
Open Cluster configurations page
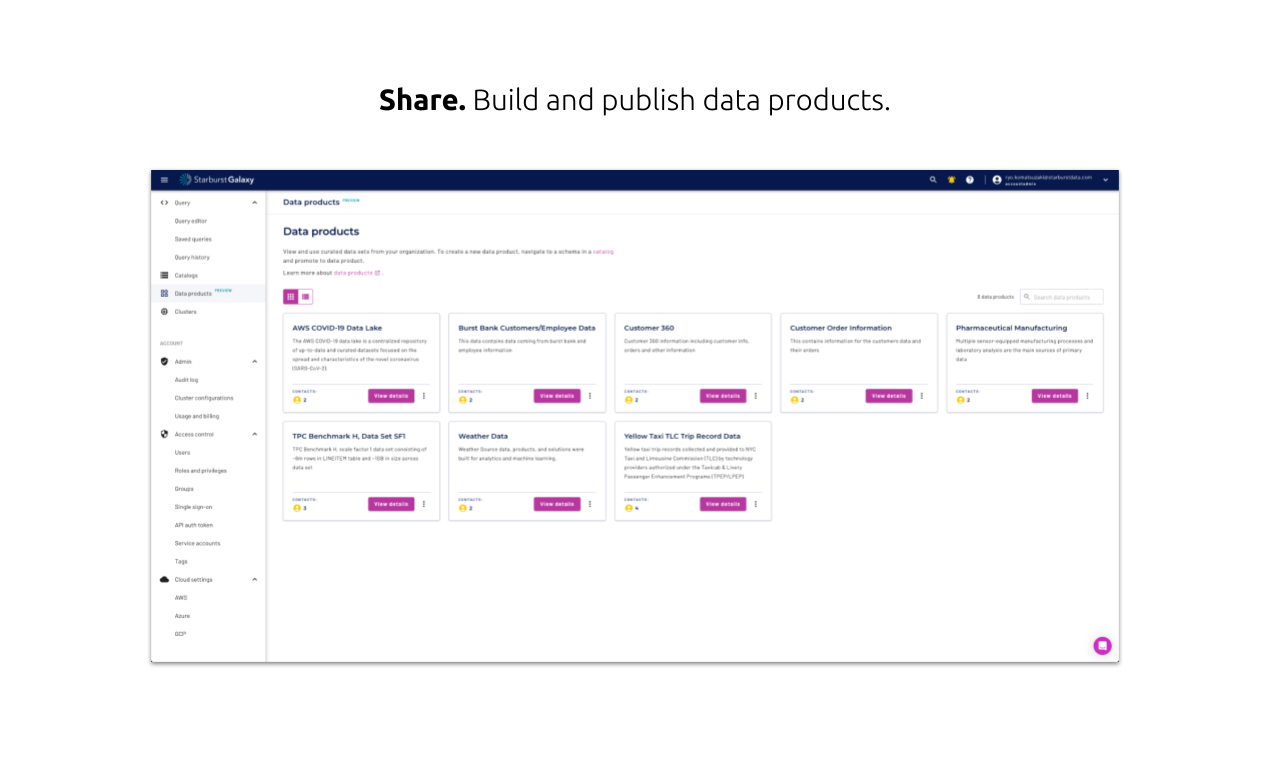point(204,398)
